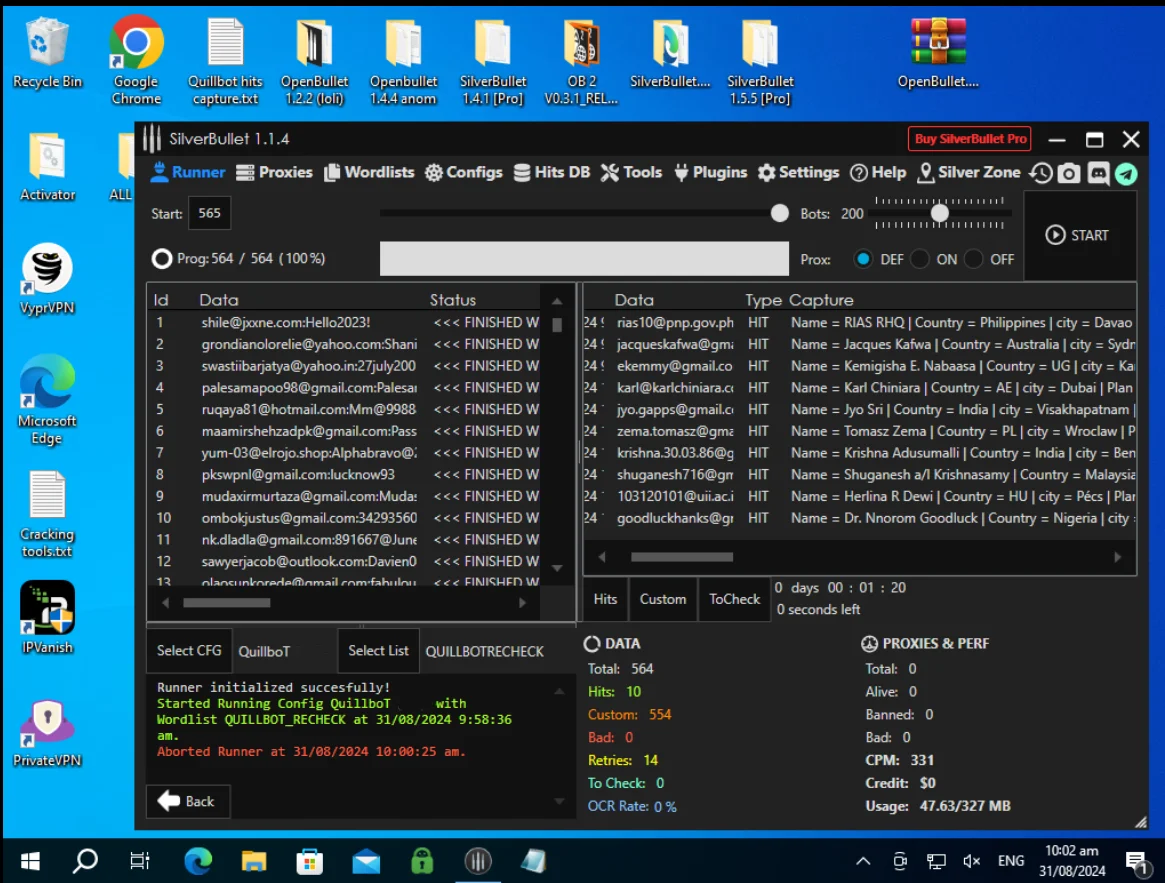The height and width of the screenshot is (883, 1165).
Task: Click the Bots count slider handle
Action: tap(939, 213)
